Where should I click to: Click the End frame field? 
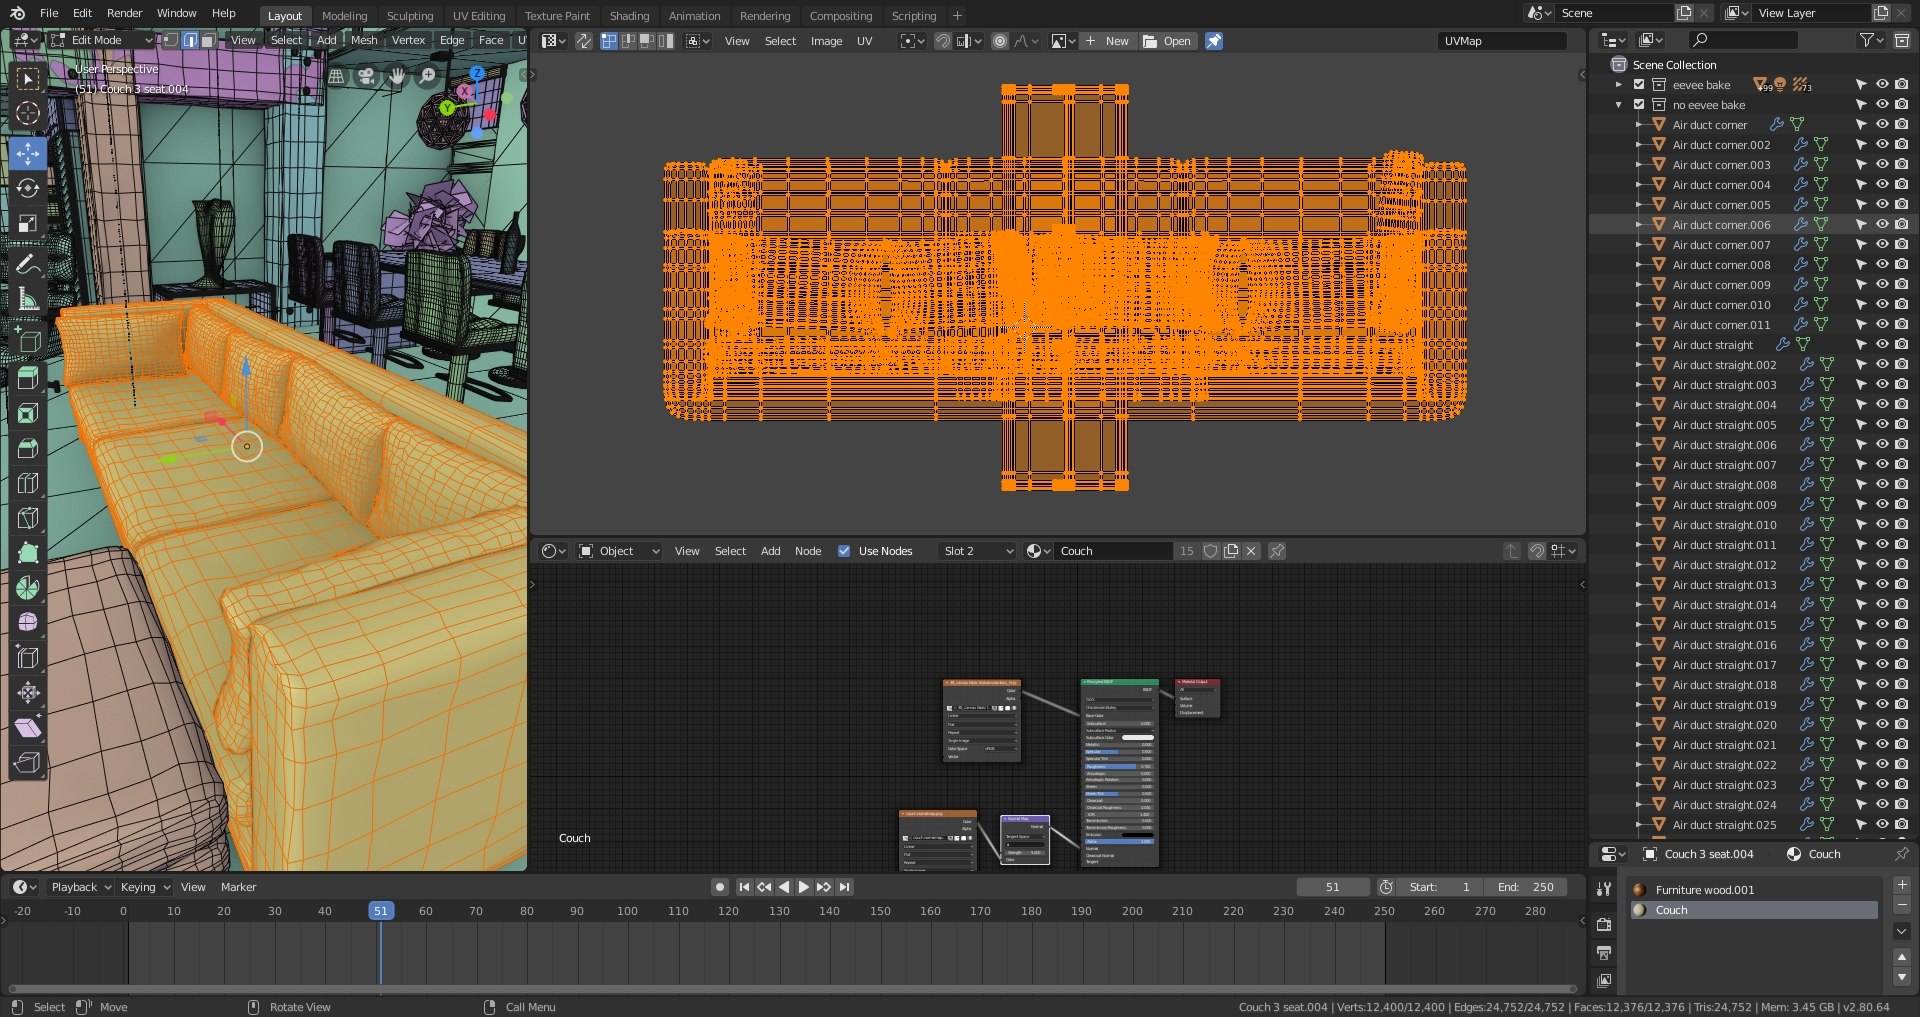point(1526,887)
